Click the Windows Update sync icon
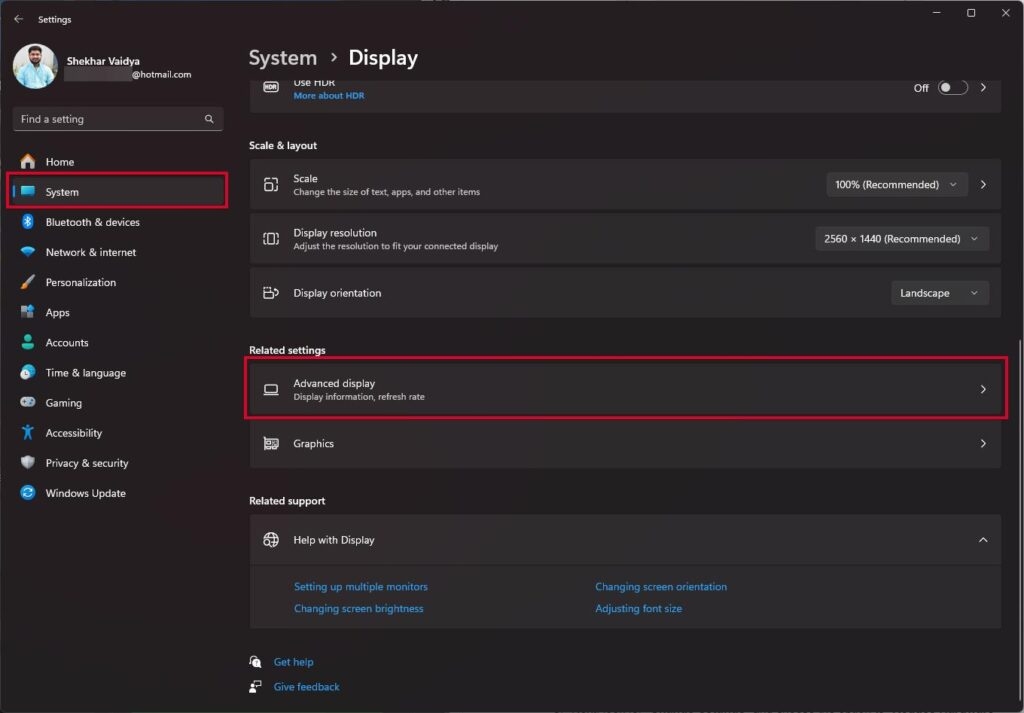This screenshot has height=713, width=1024. point(27,492)
